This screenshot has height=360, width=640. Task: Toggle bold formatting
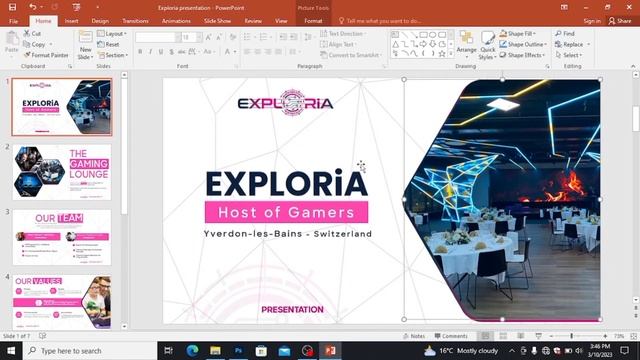pyautogui.click(x=140, y=52)
